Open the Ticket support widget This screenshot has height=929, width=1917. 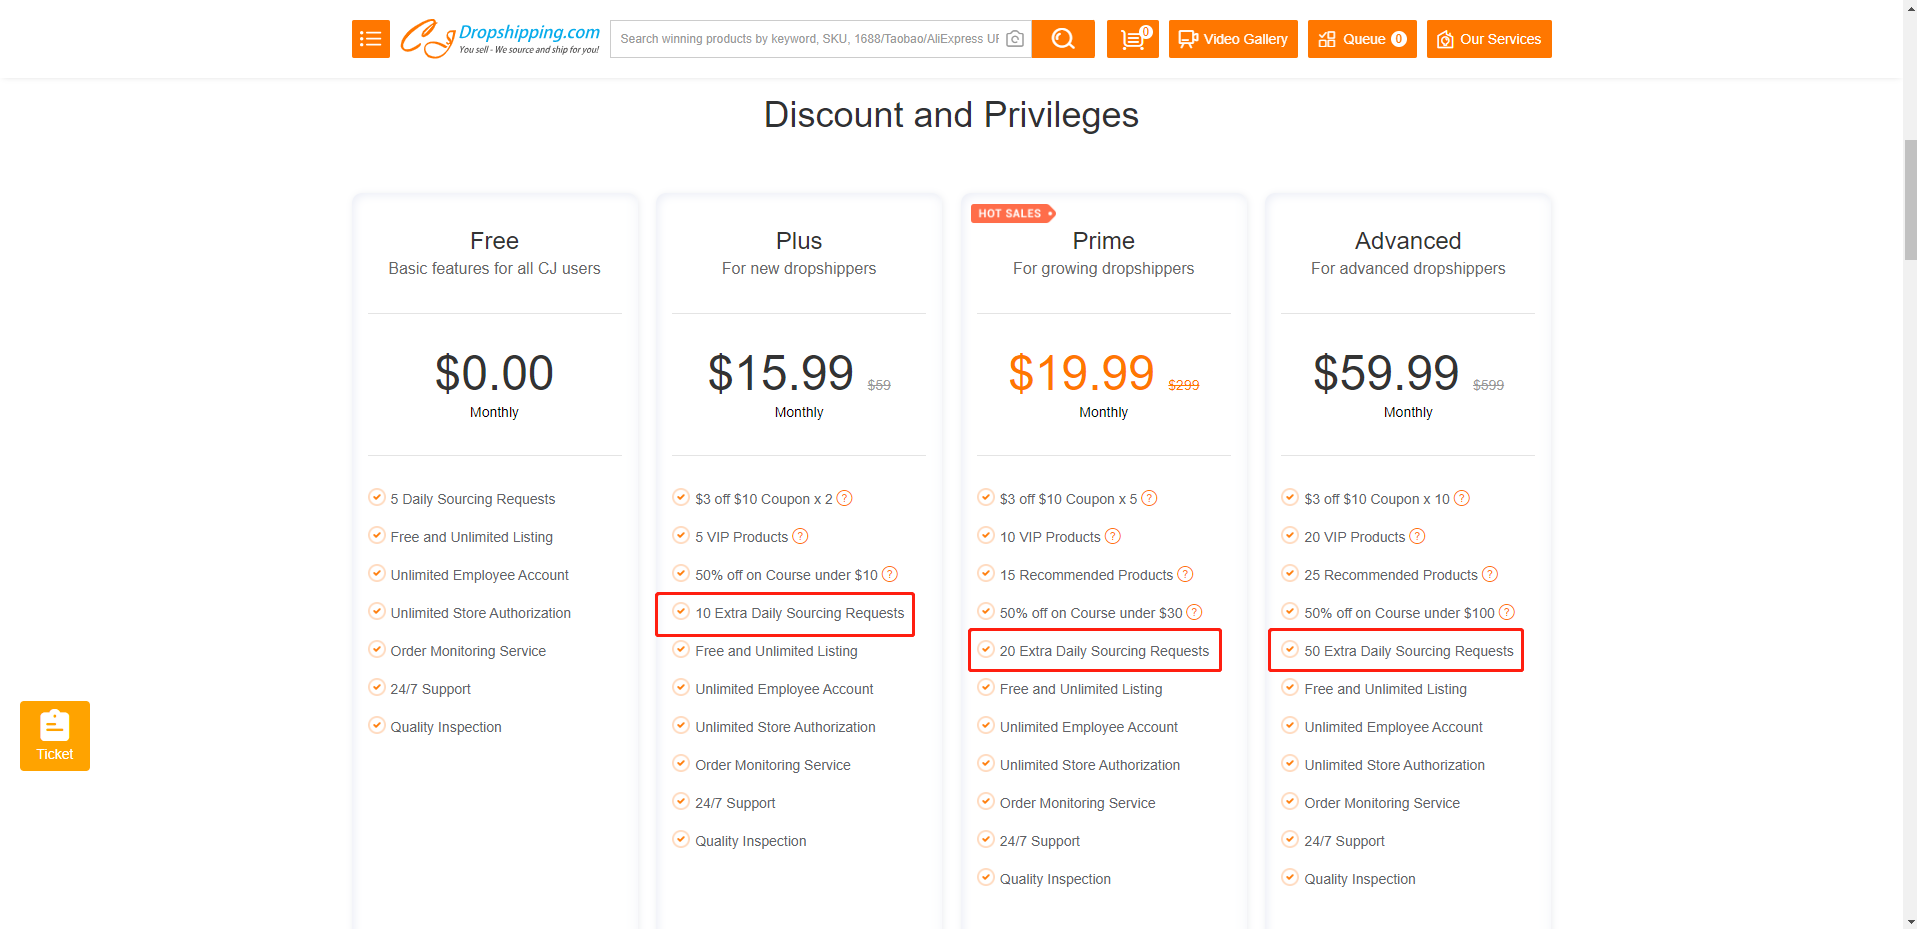pos(55,736)
